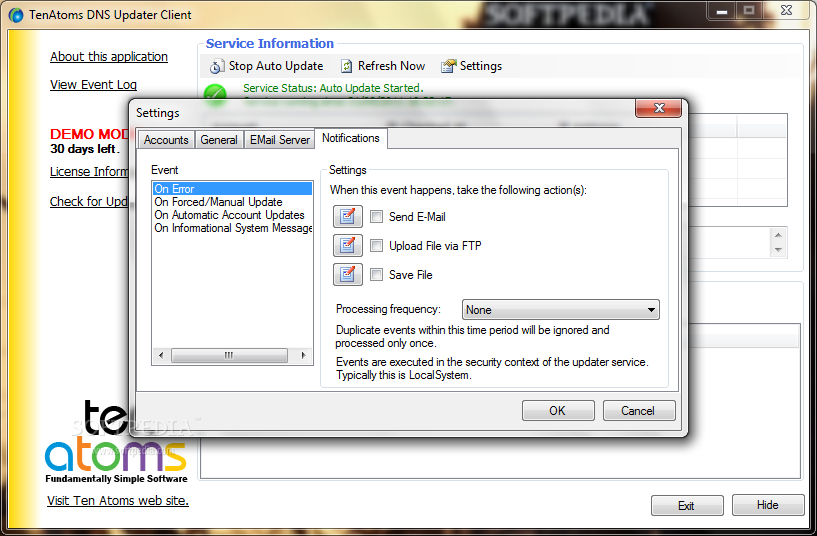Confirm settings with OK button

[558, 410]
